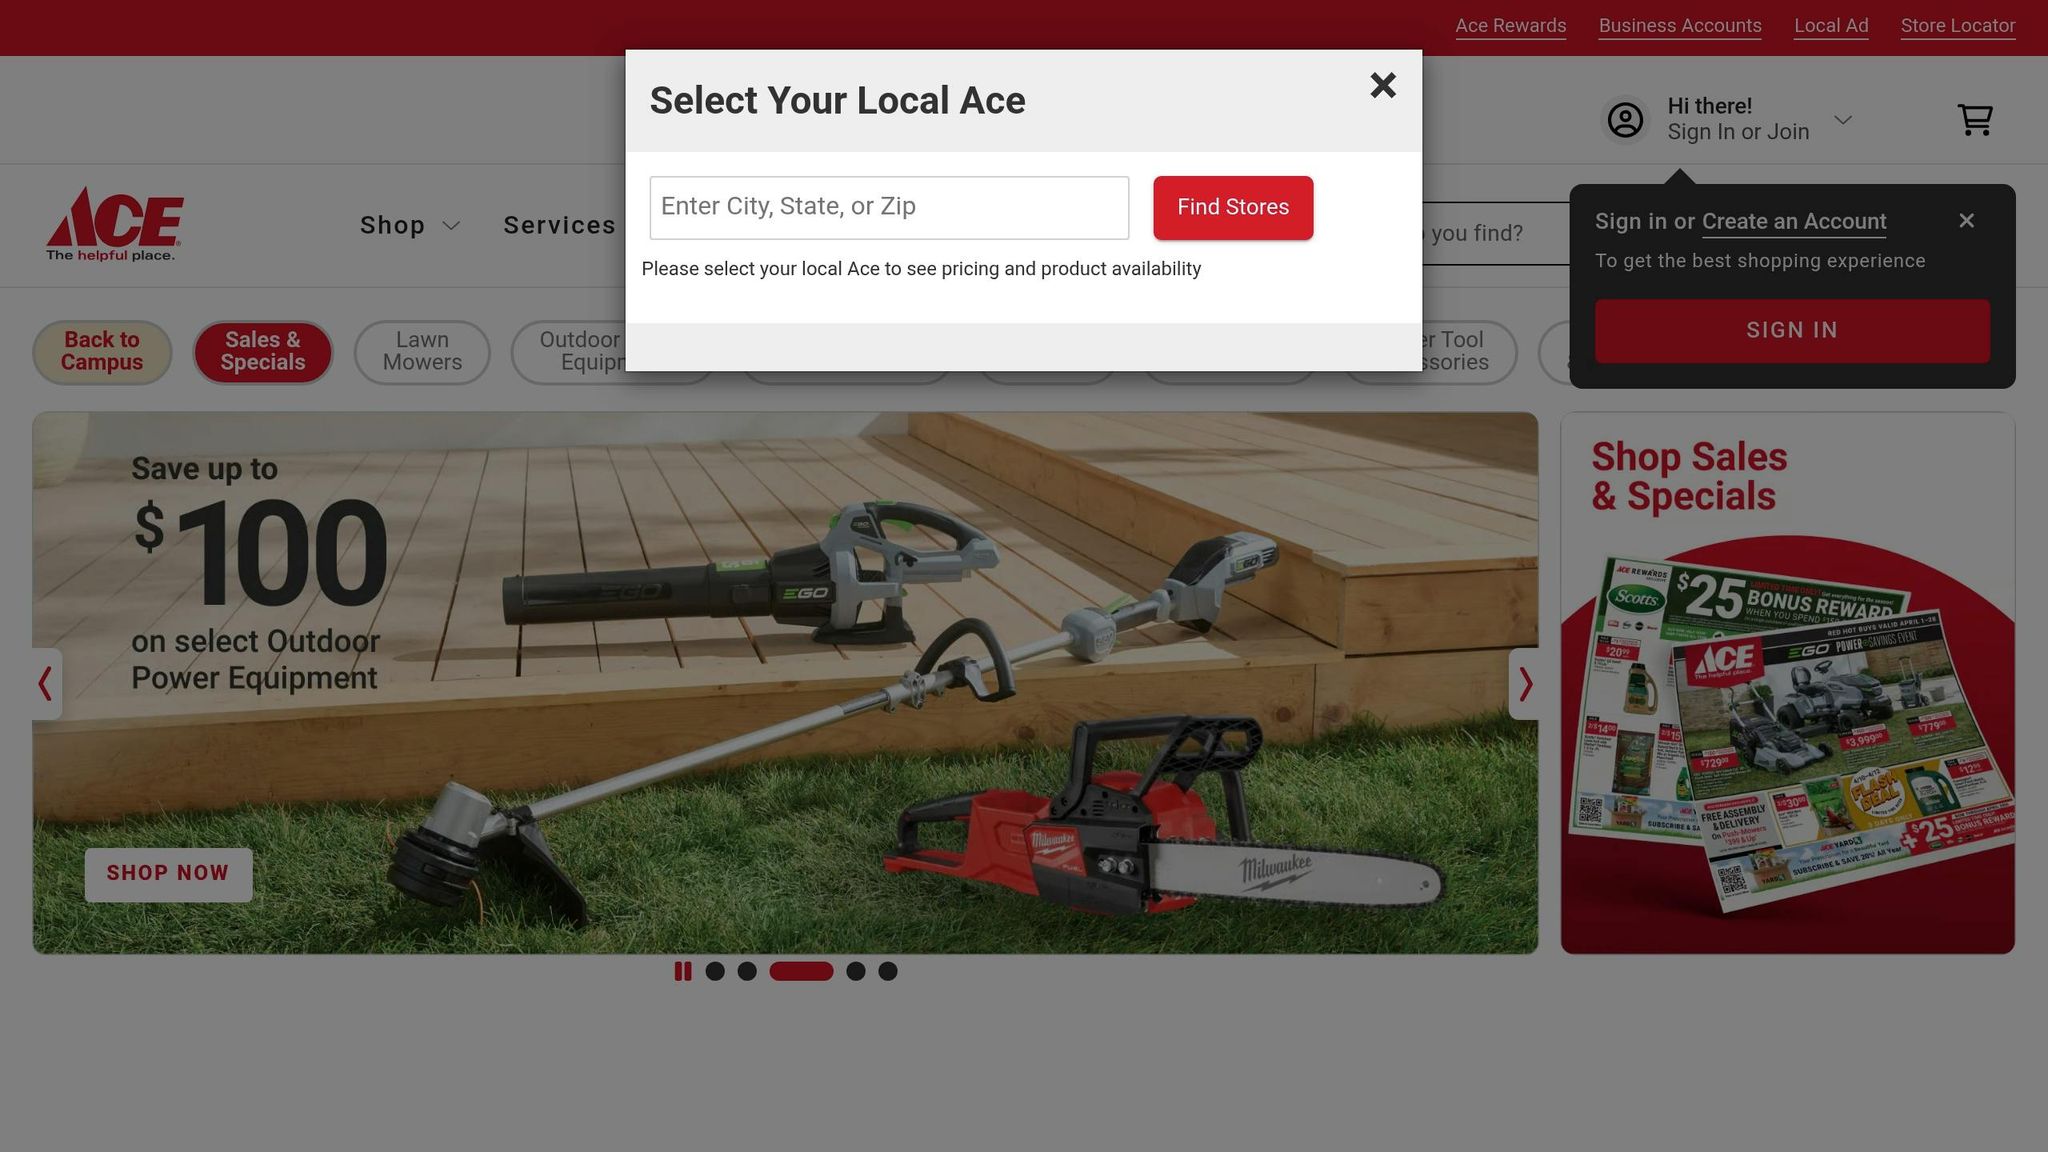Close the Select Your Local Ace dialog

[x=1383, y=86]
